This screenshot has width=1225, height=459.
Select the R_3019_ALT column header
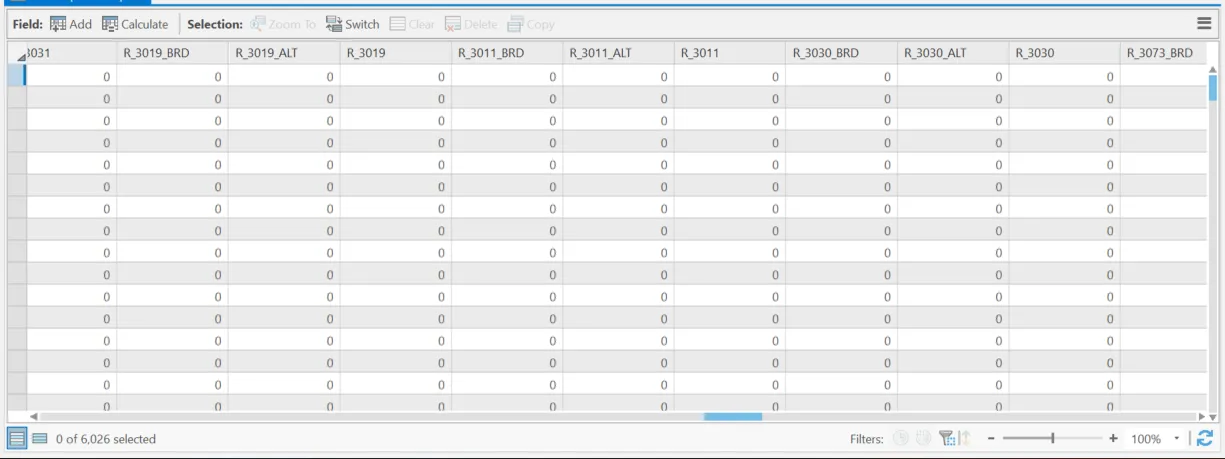[284, 53]
